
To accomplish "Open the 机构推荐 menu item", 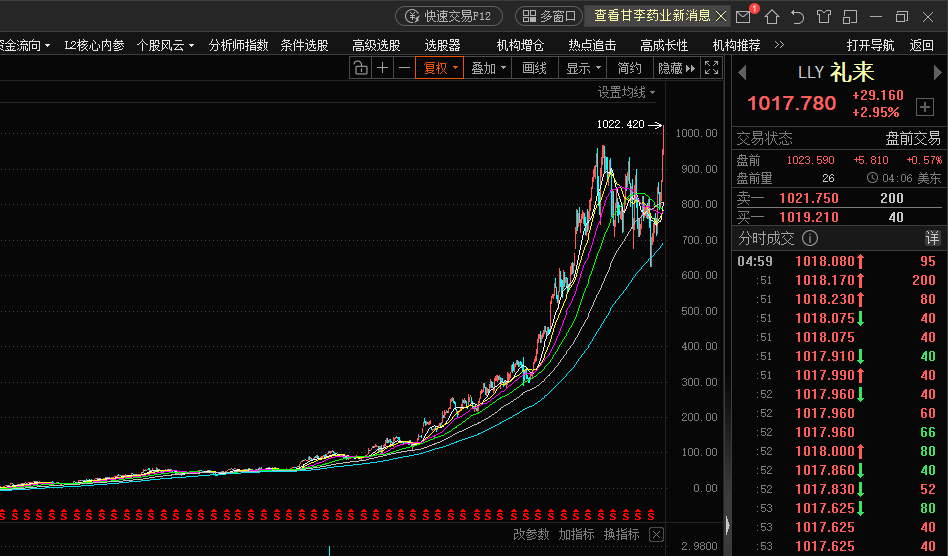I will click(736, 45).
